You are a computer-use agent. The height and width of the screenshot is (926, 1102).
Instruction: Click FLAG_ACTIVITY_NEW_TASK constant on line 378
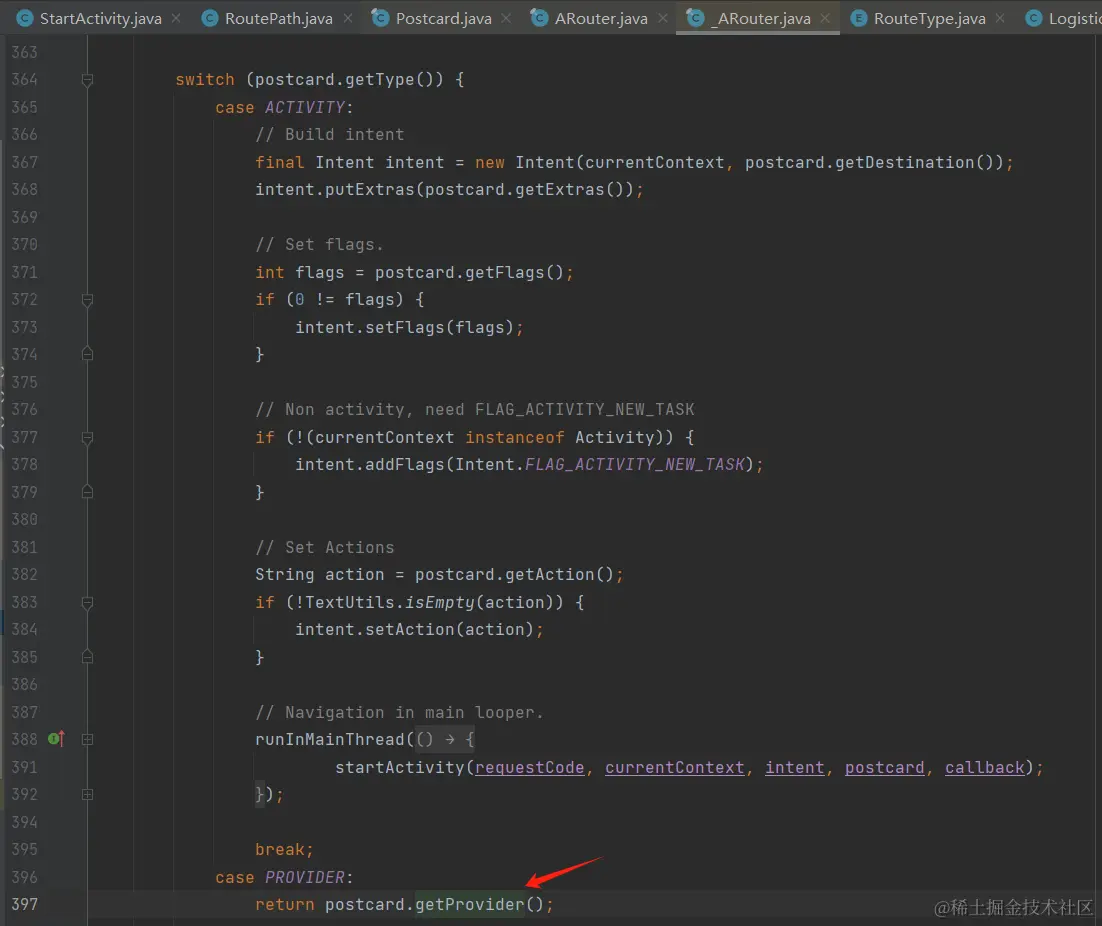[635, 464]
